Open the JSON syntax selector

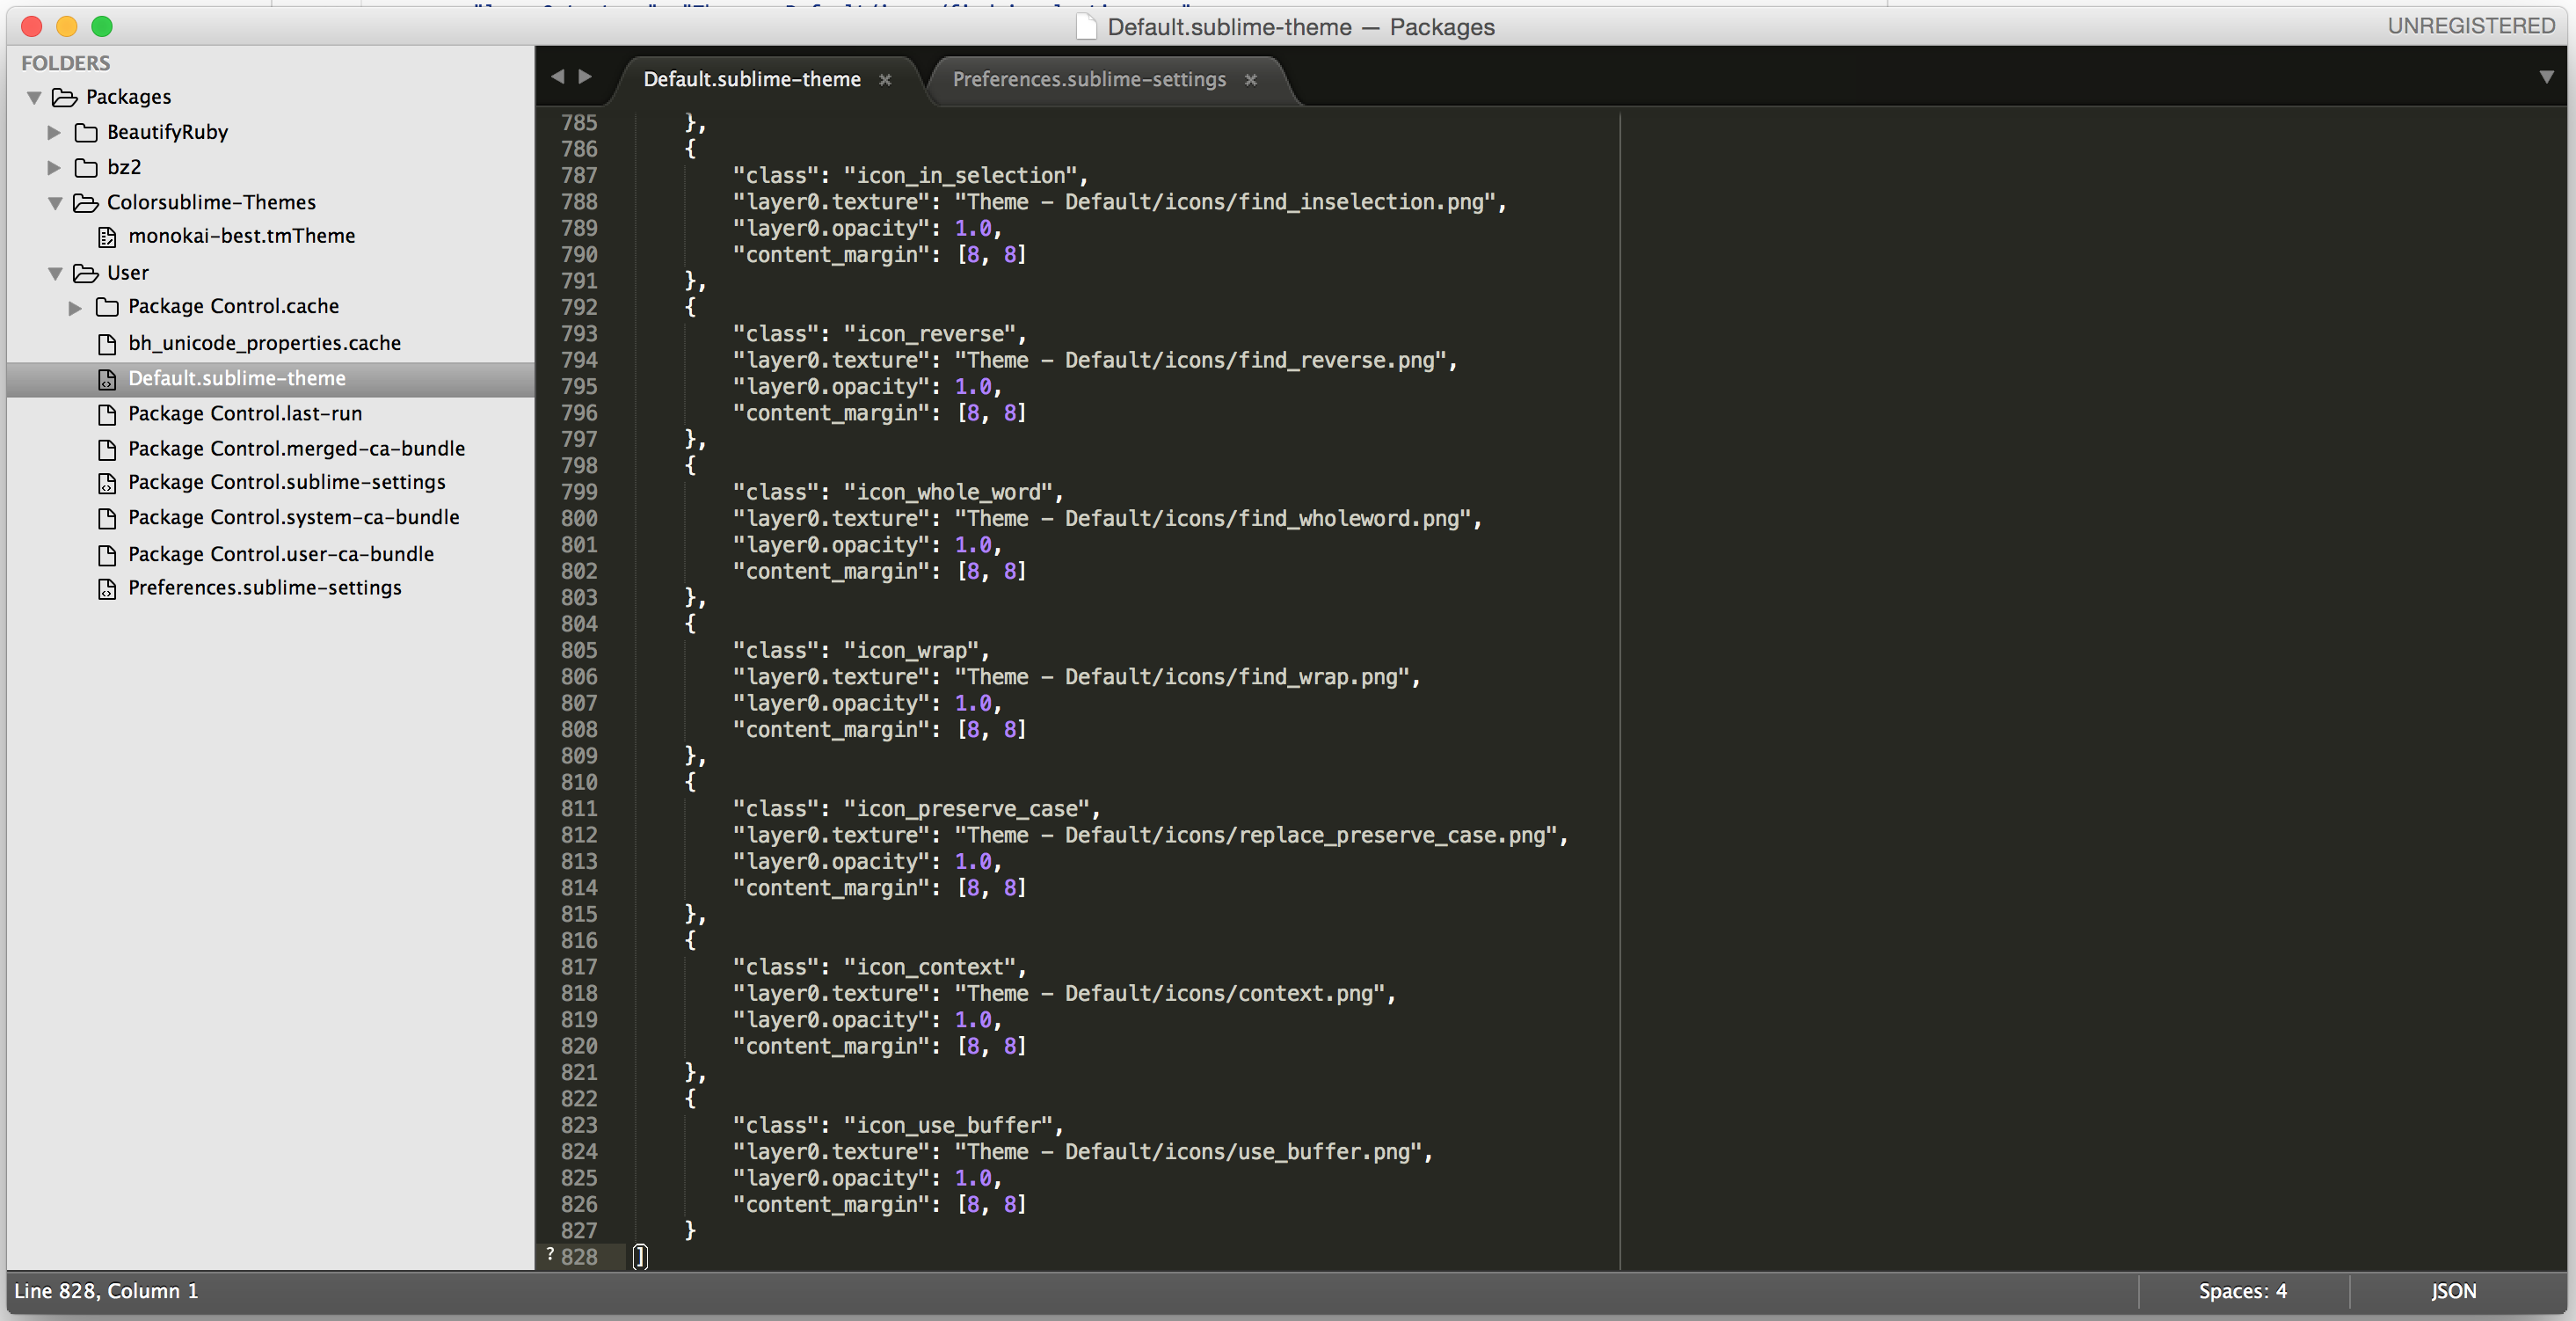(2454, 1291)
